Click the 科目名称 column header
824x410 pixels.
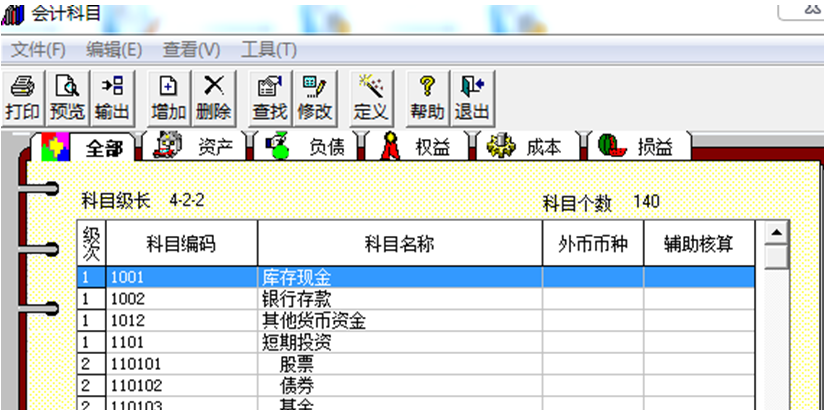click(x=400, y=243)
